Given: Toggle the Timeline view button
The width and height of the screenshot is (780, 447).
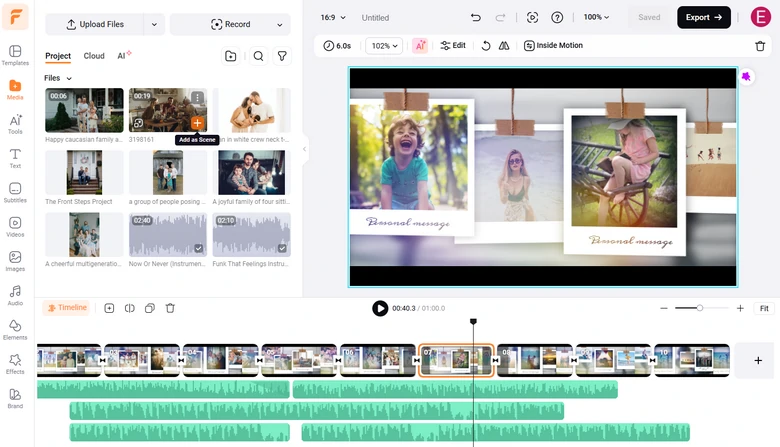Looking at the screenshot, I should pos(66,308).
